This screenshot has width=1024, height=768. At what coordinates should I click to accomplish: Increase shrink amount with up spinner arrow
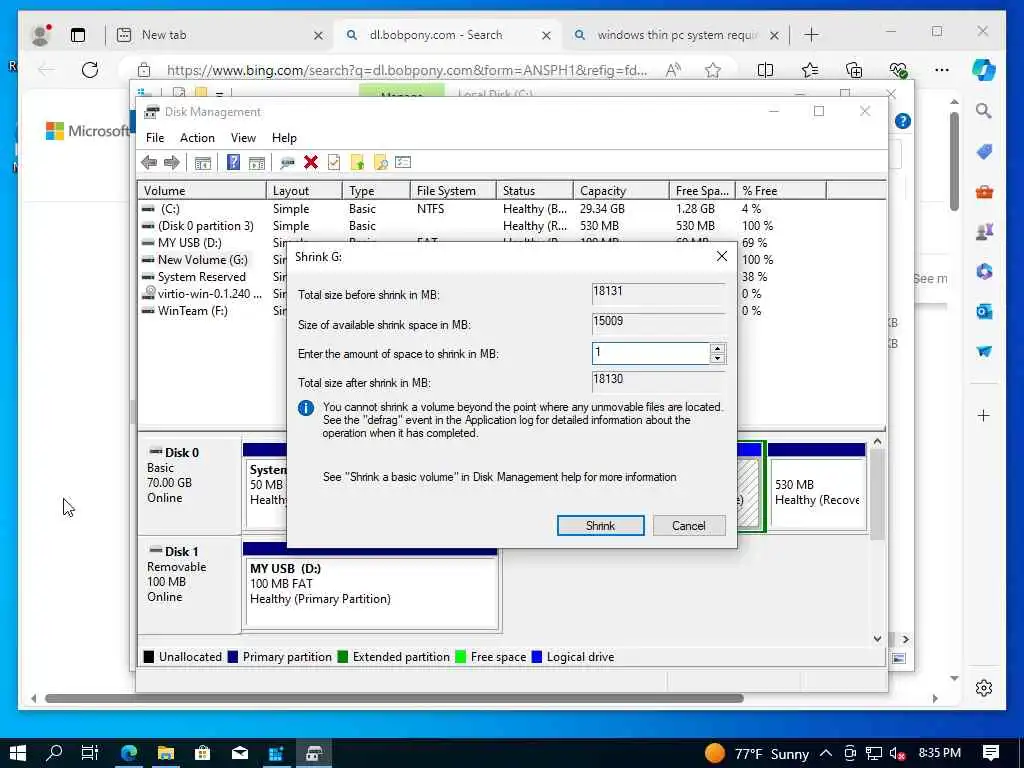[x=717, y=348]
